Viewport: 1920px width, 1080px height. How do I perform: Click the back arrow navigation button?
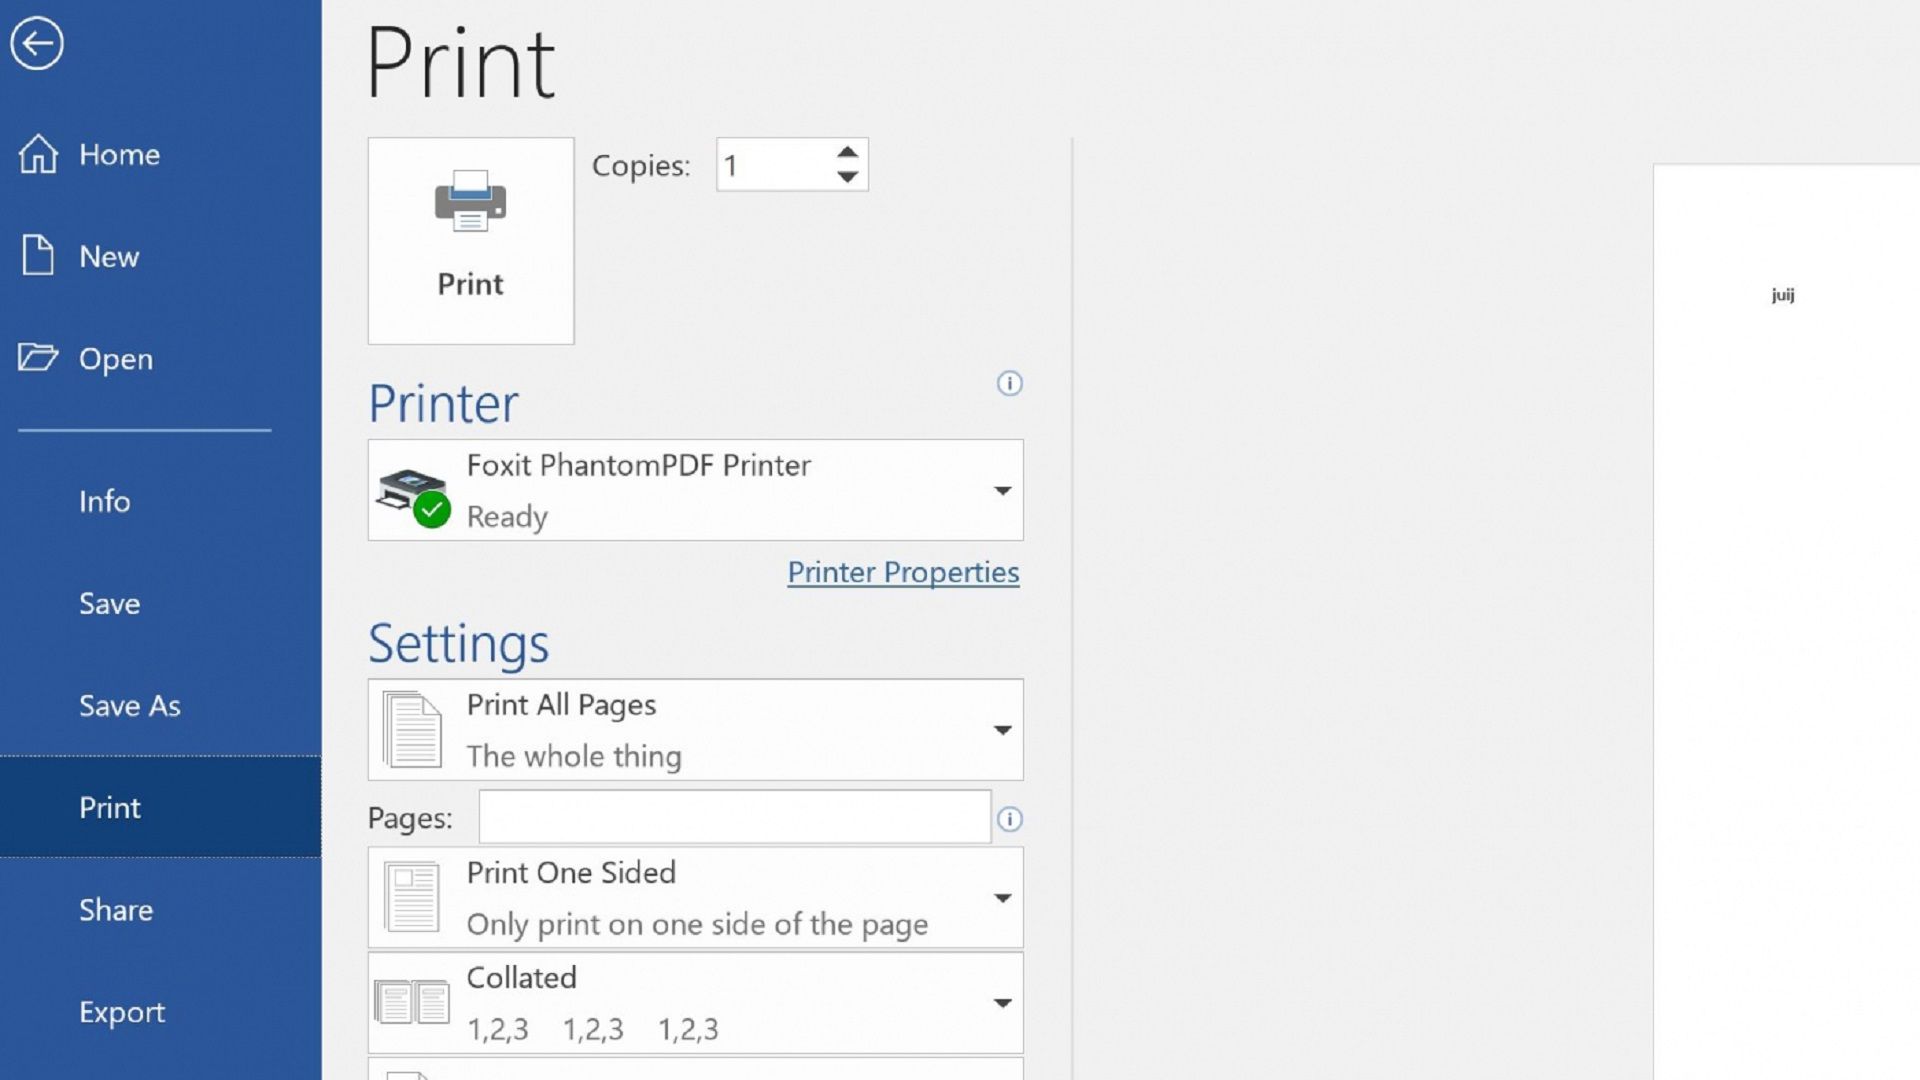pyautogui.click(x=36, y=44)
